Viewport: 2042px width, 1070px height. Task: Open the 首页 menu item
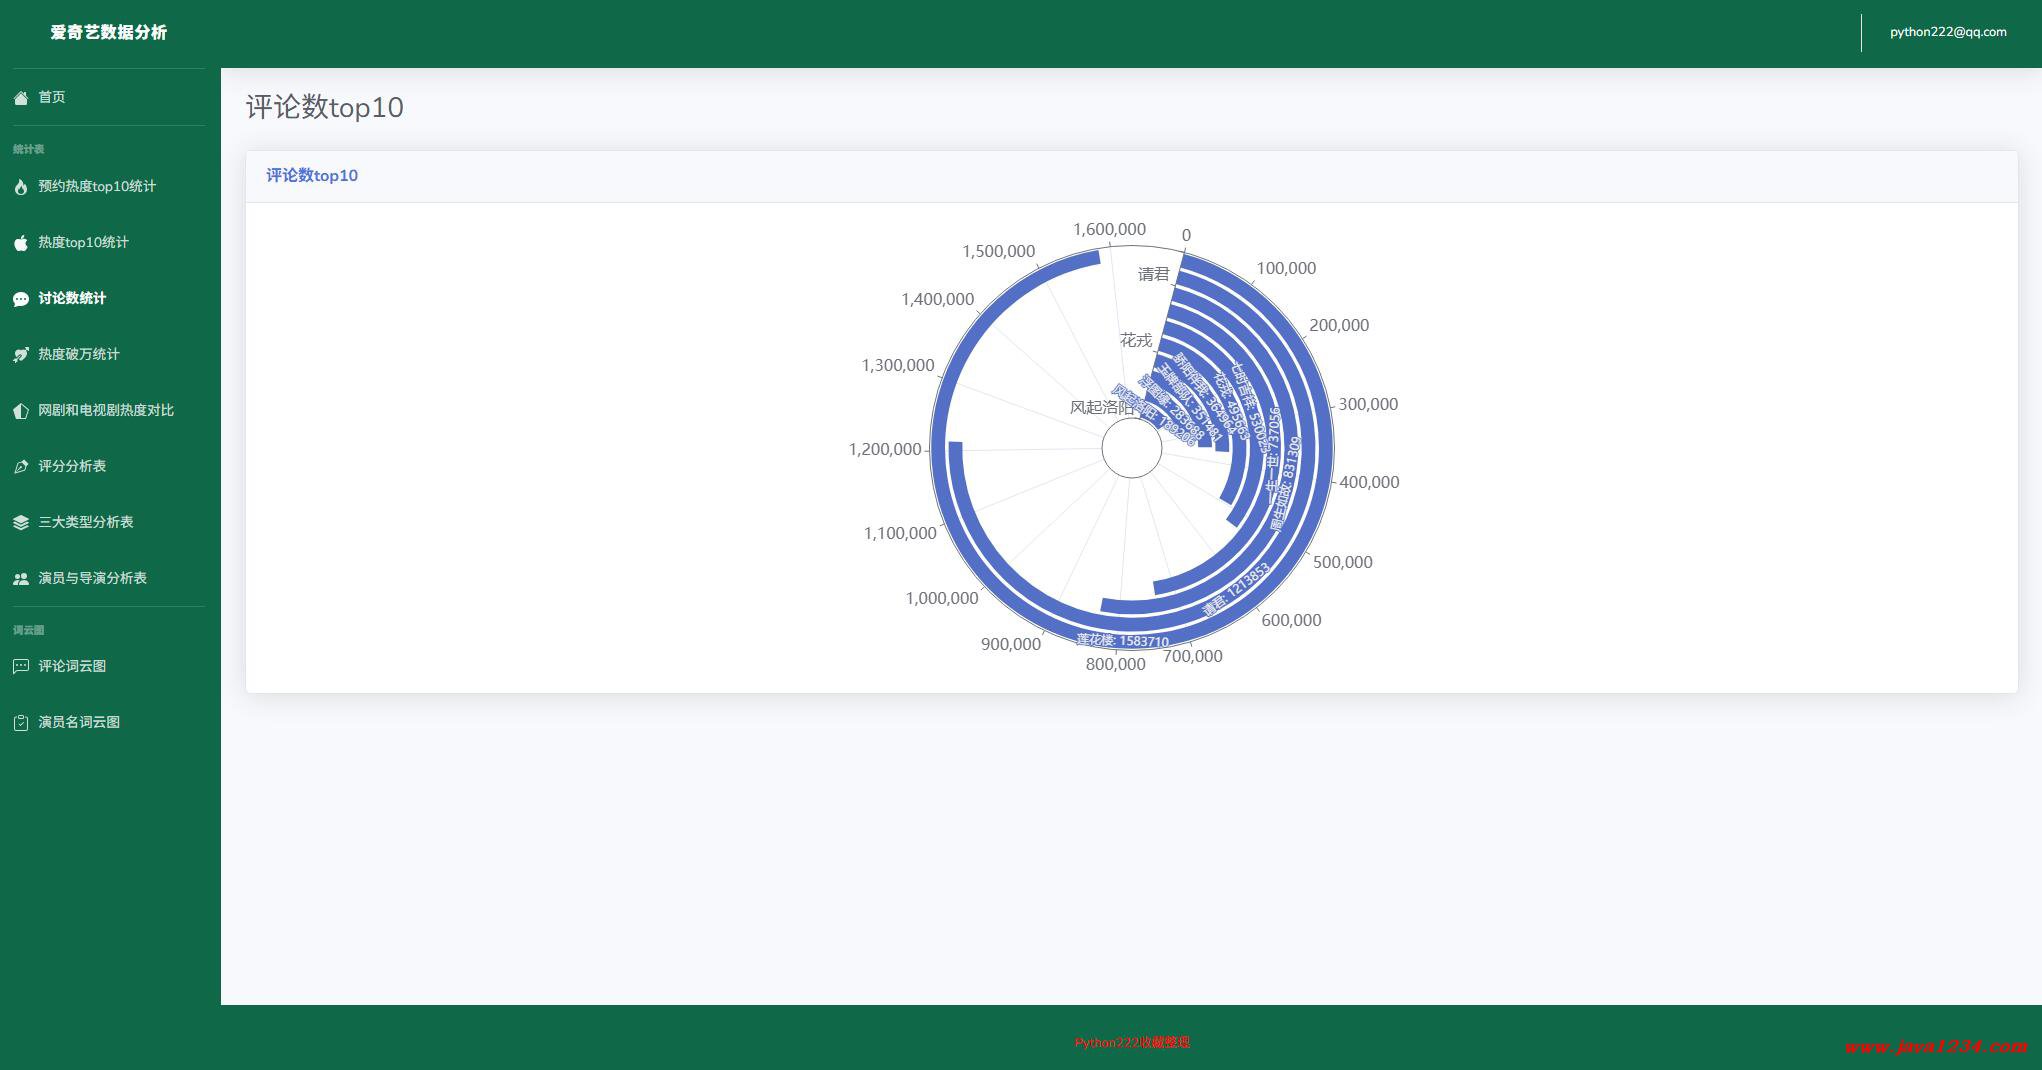52,97
